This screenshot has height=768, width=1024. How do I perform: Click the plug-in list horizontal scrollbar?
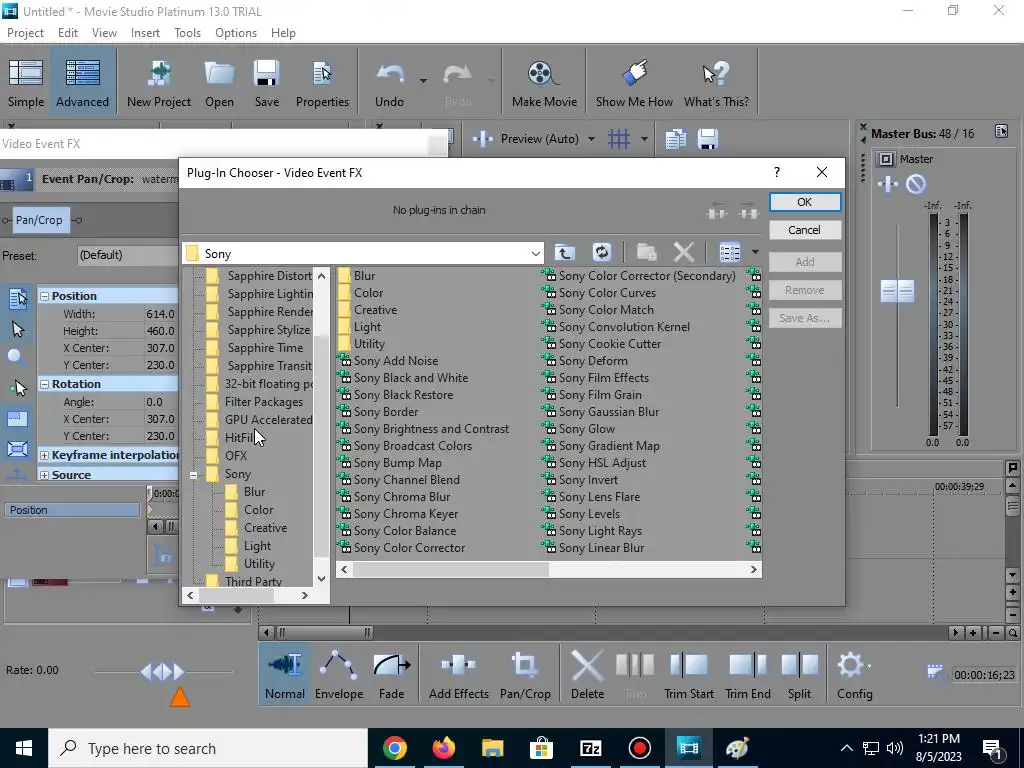[x=450, y=569]
